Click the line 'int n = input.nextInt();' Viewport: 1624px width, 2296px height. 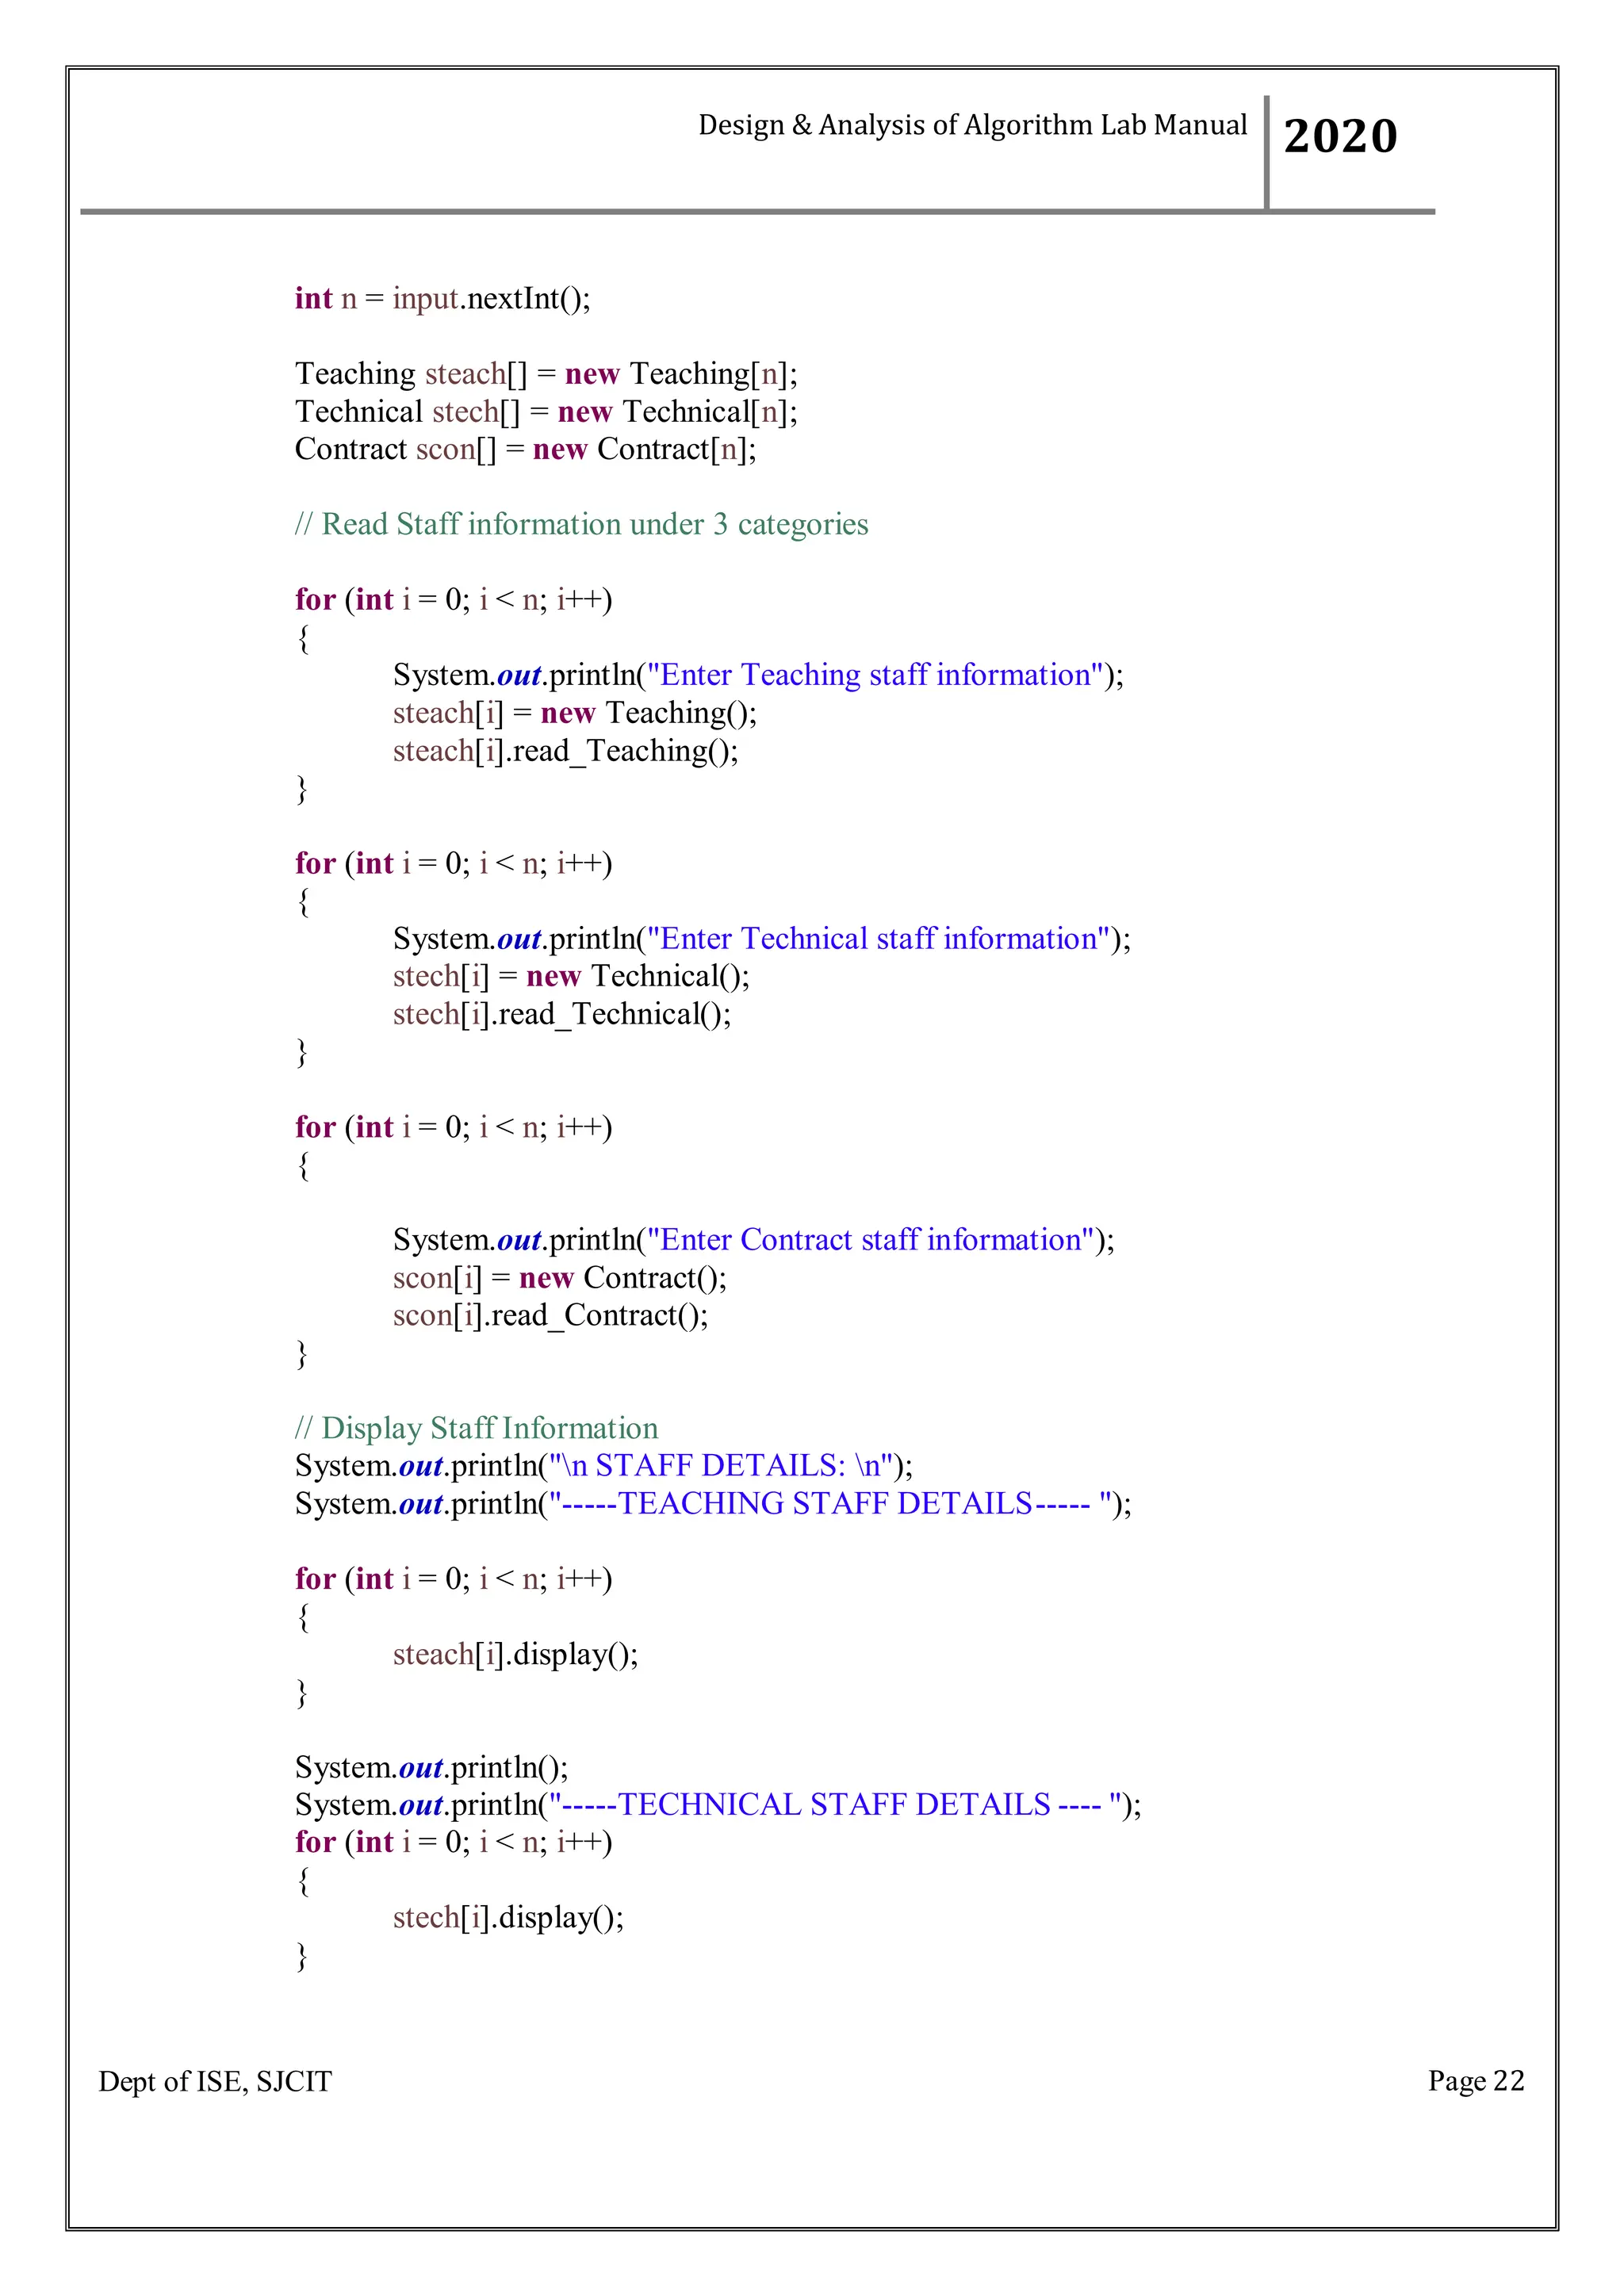pyautogui.click(x=443, y=299)
